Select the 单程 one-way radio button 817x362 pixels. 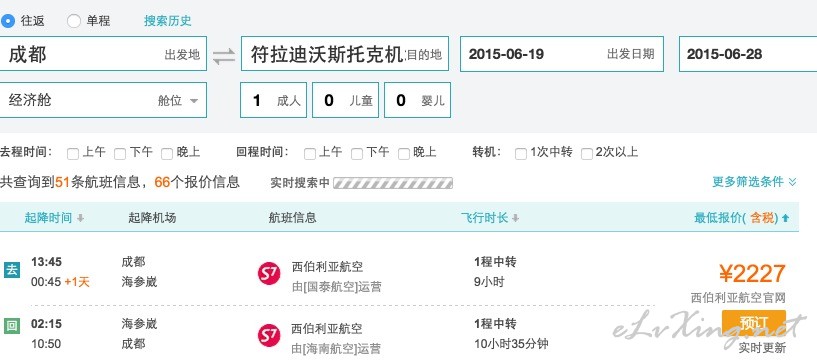pos(74,21)
